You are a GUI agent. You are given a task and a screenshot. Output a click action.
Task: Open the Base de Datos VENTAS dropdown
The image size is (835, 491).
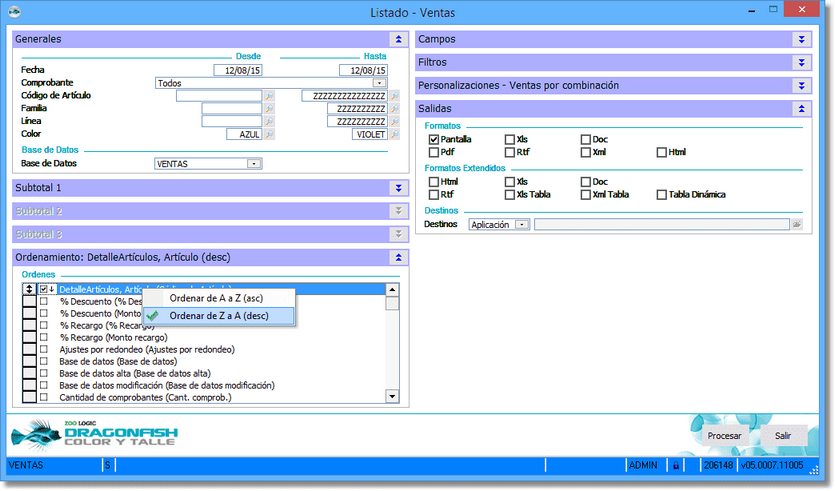(254, 164)
